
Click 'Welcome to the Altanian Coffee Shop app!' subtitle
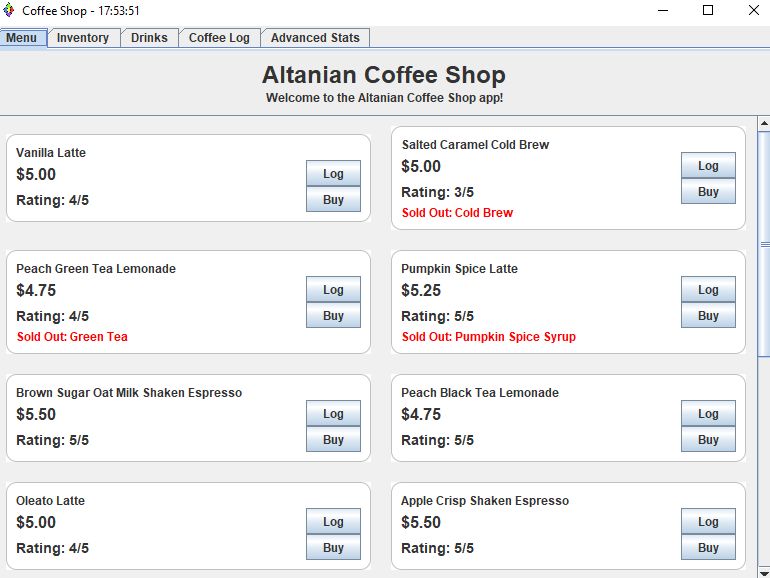[x=385, y=98]
